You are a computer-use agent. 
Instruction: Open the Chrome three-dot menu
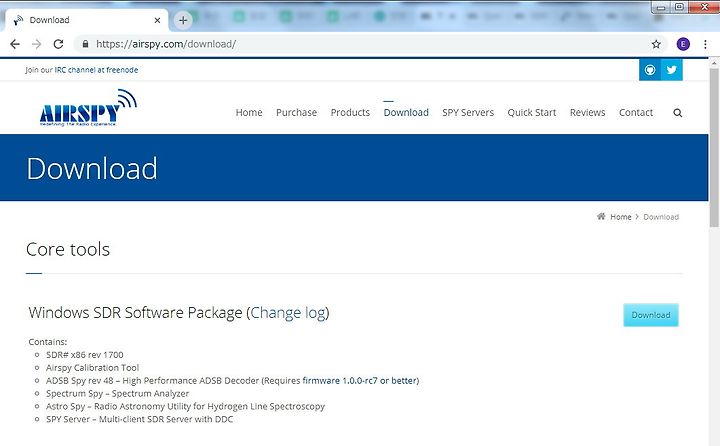(705, 44)
